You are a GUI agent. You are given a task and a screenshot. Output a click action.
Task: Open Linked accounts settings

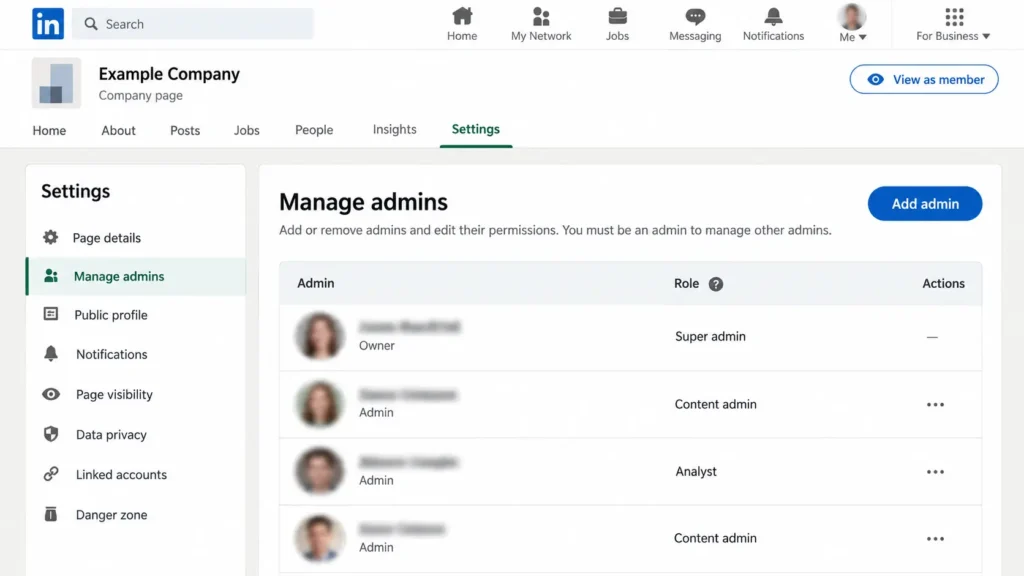click(x=121, y=475)
